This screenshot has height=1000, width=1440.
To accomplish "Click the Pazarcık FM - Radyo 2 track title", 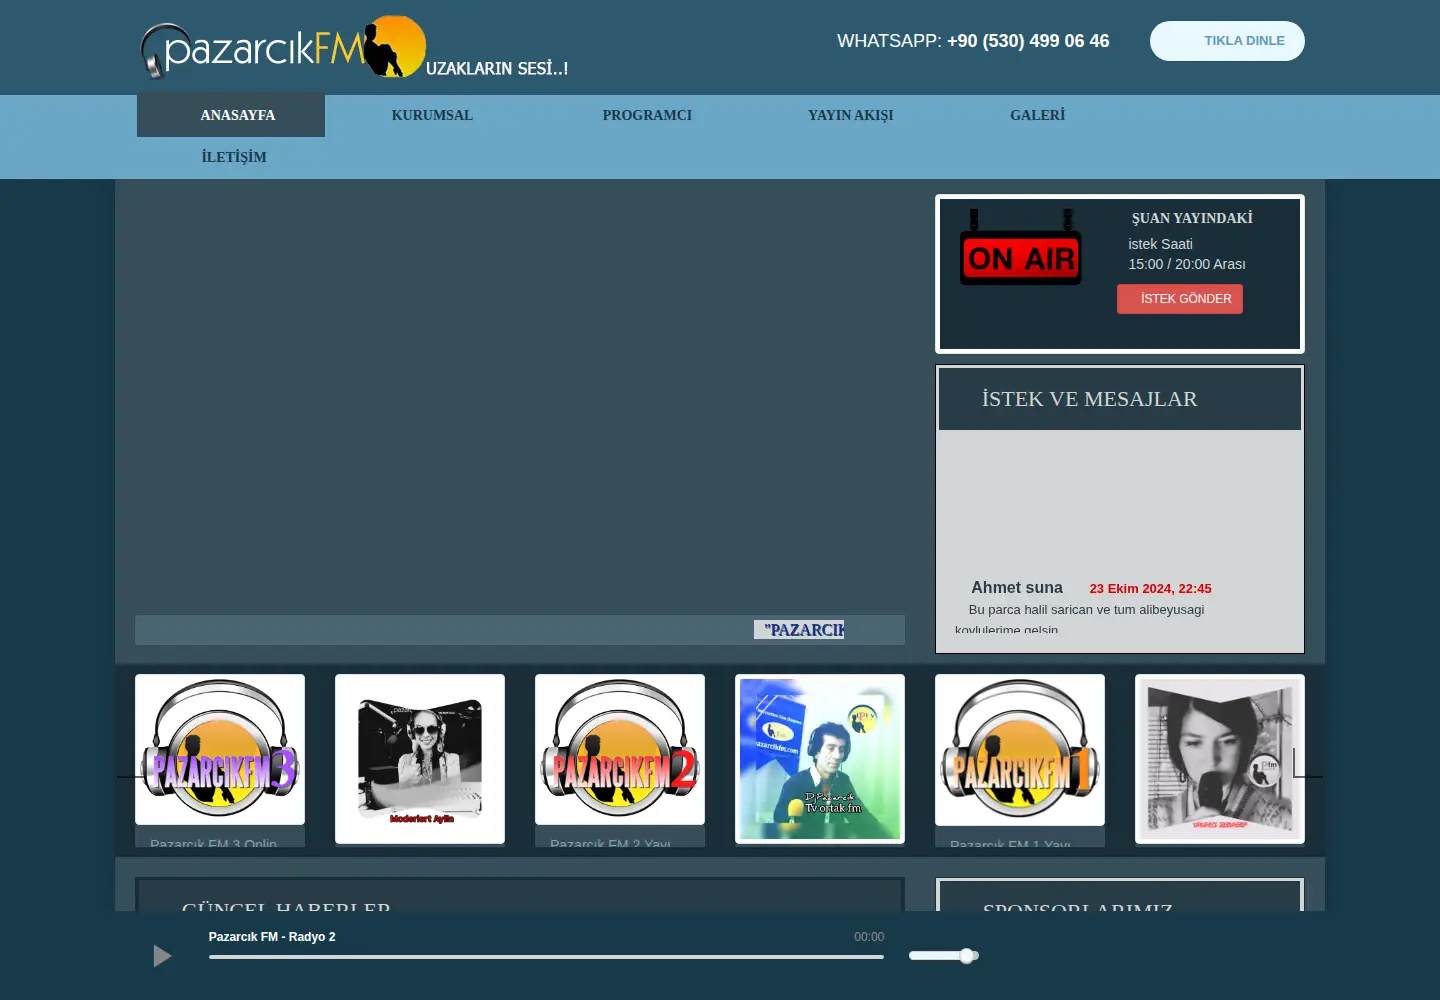I will 272,937.
